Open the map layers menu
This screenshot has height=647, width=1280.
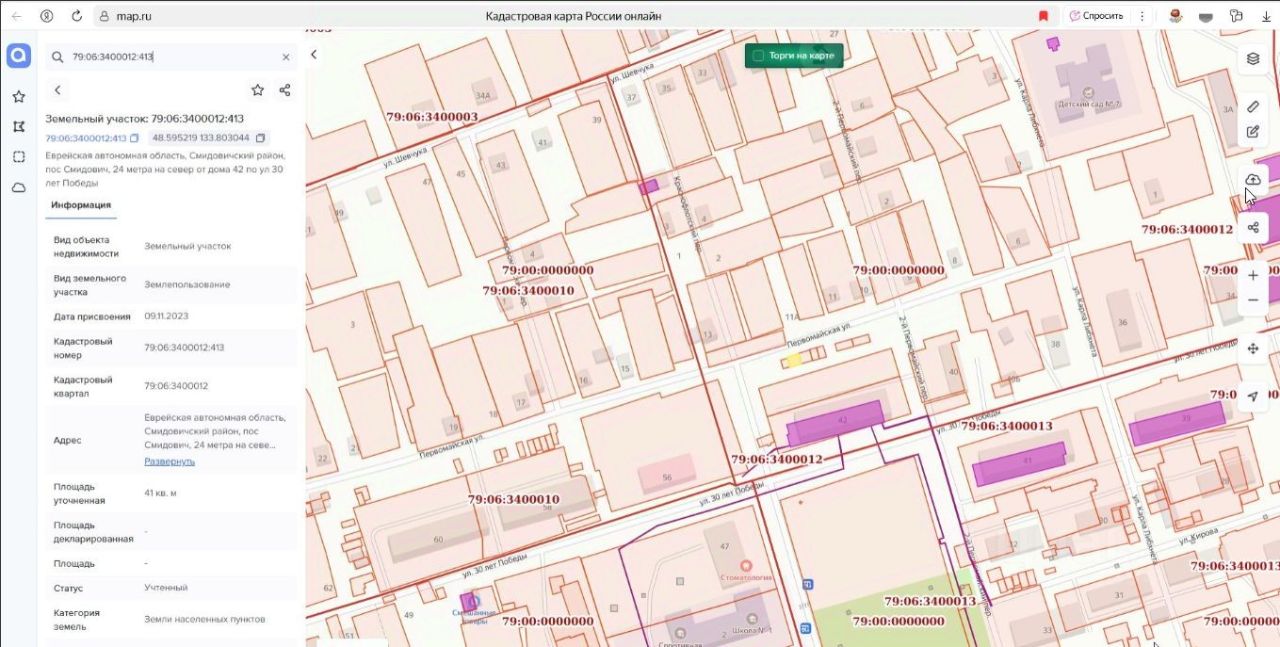pyautogui.click(x=1253, y=59)
